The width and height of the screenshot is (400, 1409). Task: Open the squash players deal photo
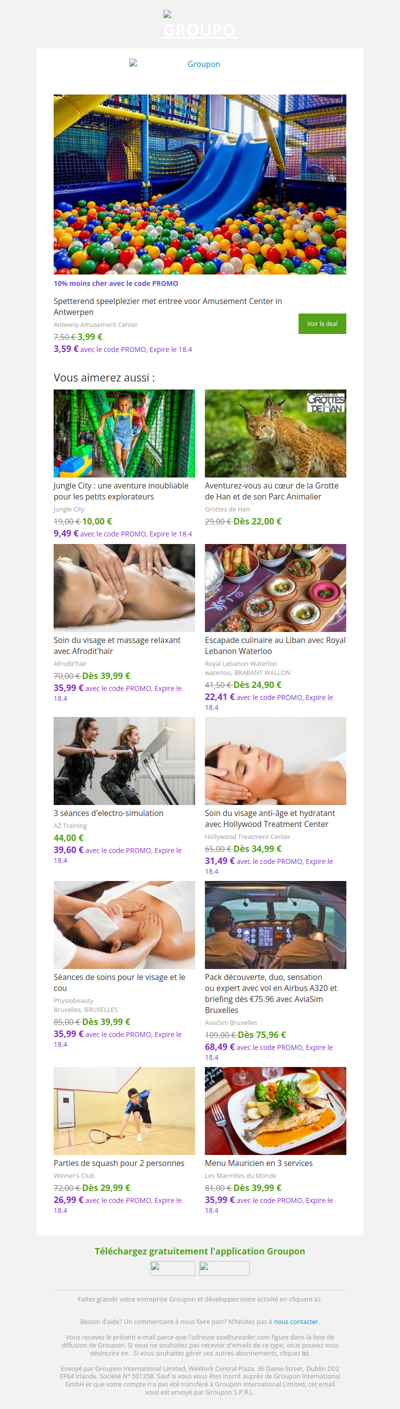click(x=124, y=1111)
